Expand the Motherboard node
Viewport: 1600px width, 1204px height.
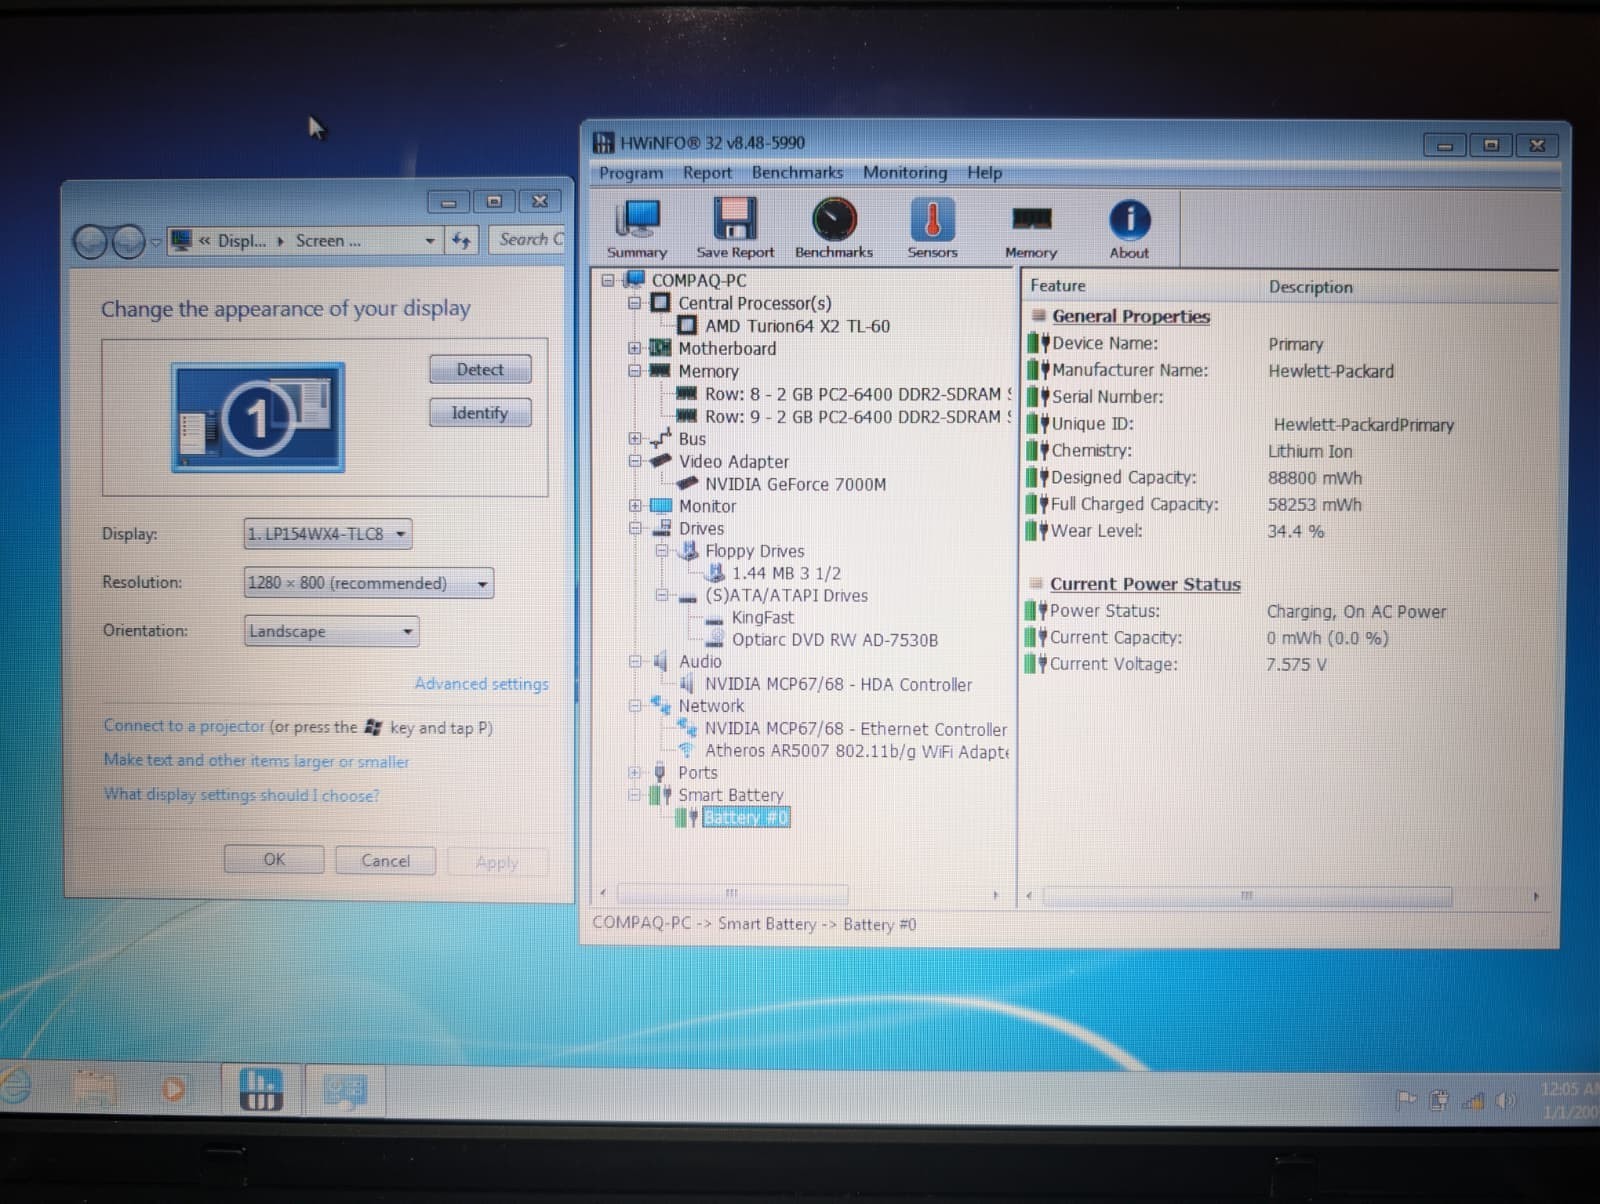click(x=634, y=348)
